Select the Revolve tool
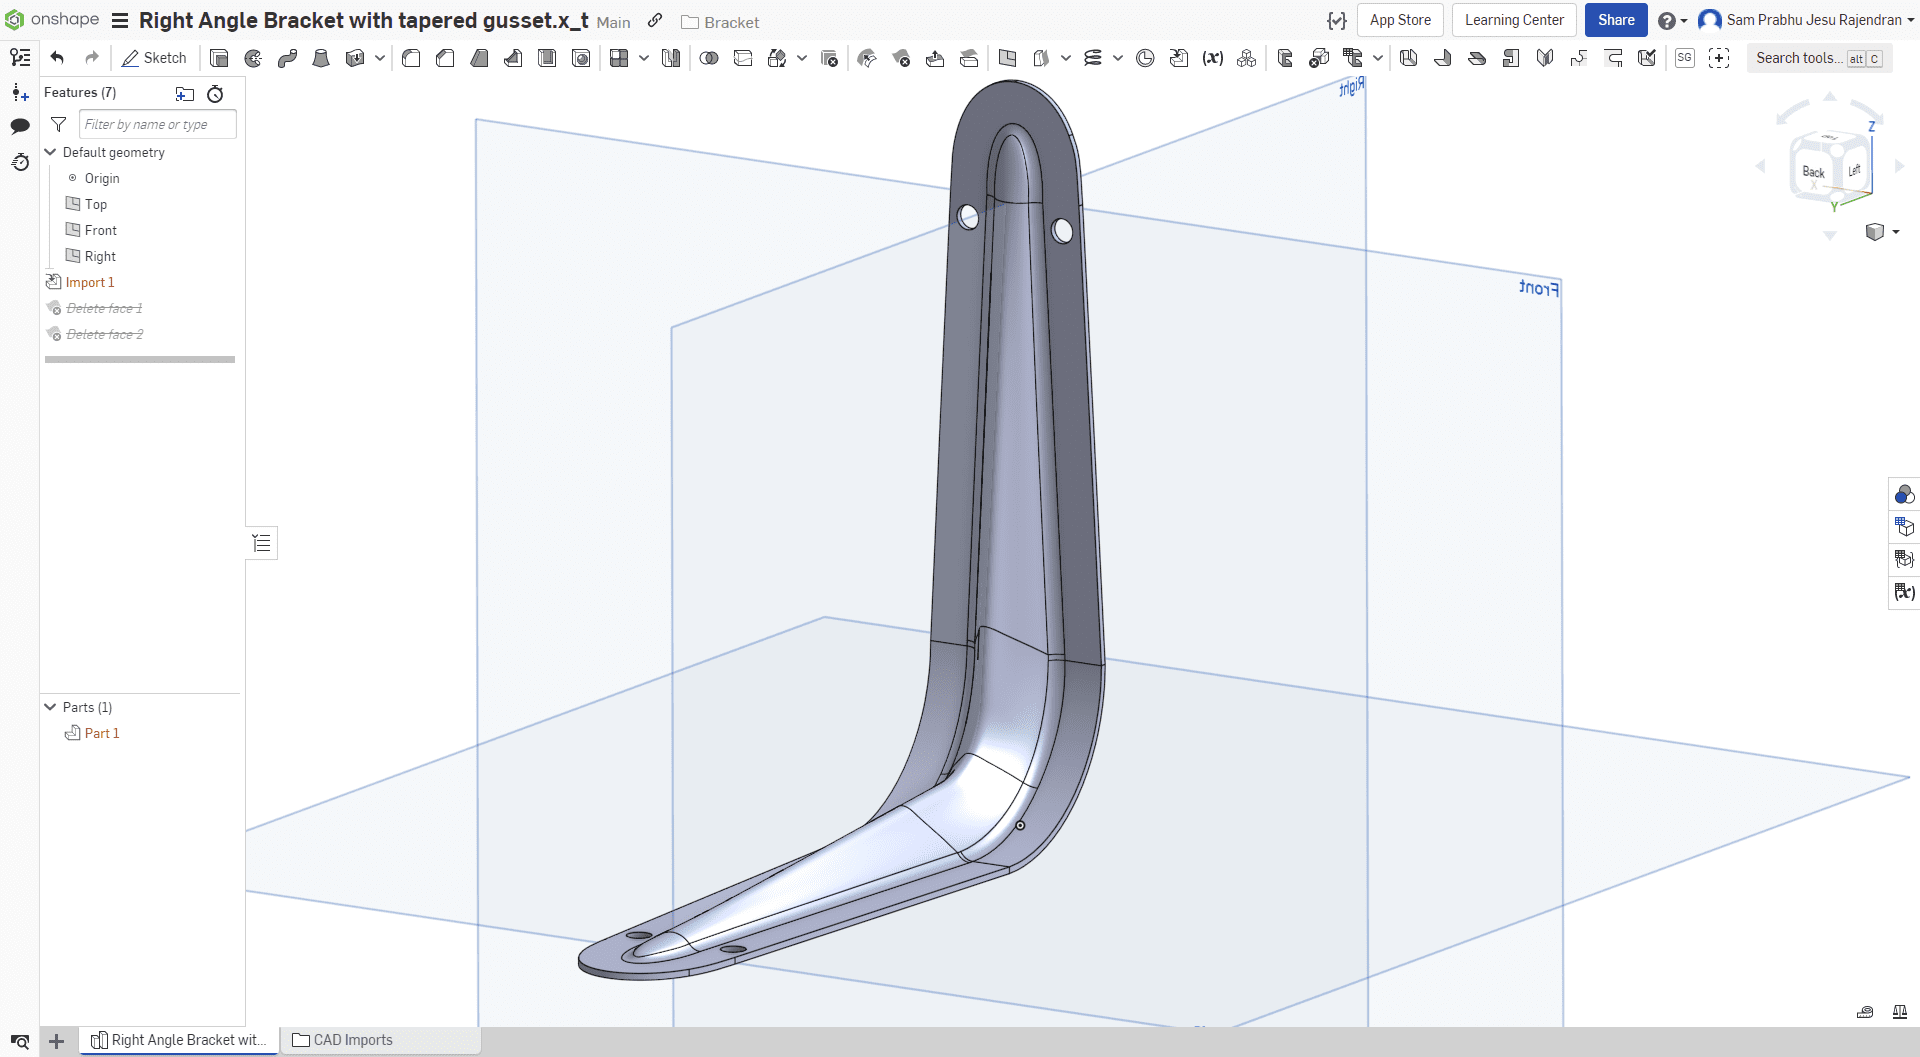Viewport: 1920px width, 1057px height. (x=253, y=59)
